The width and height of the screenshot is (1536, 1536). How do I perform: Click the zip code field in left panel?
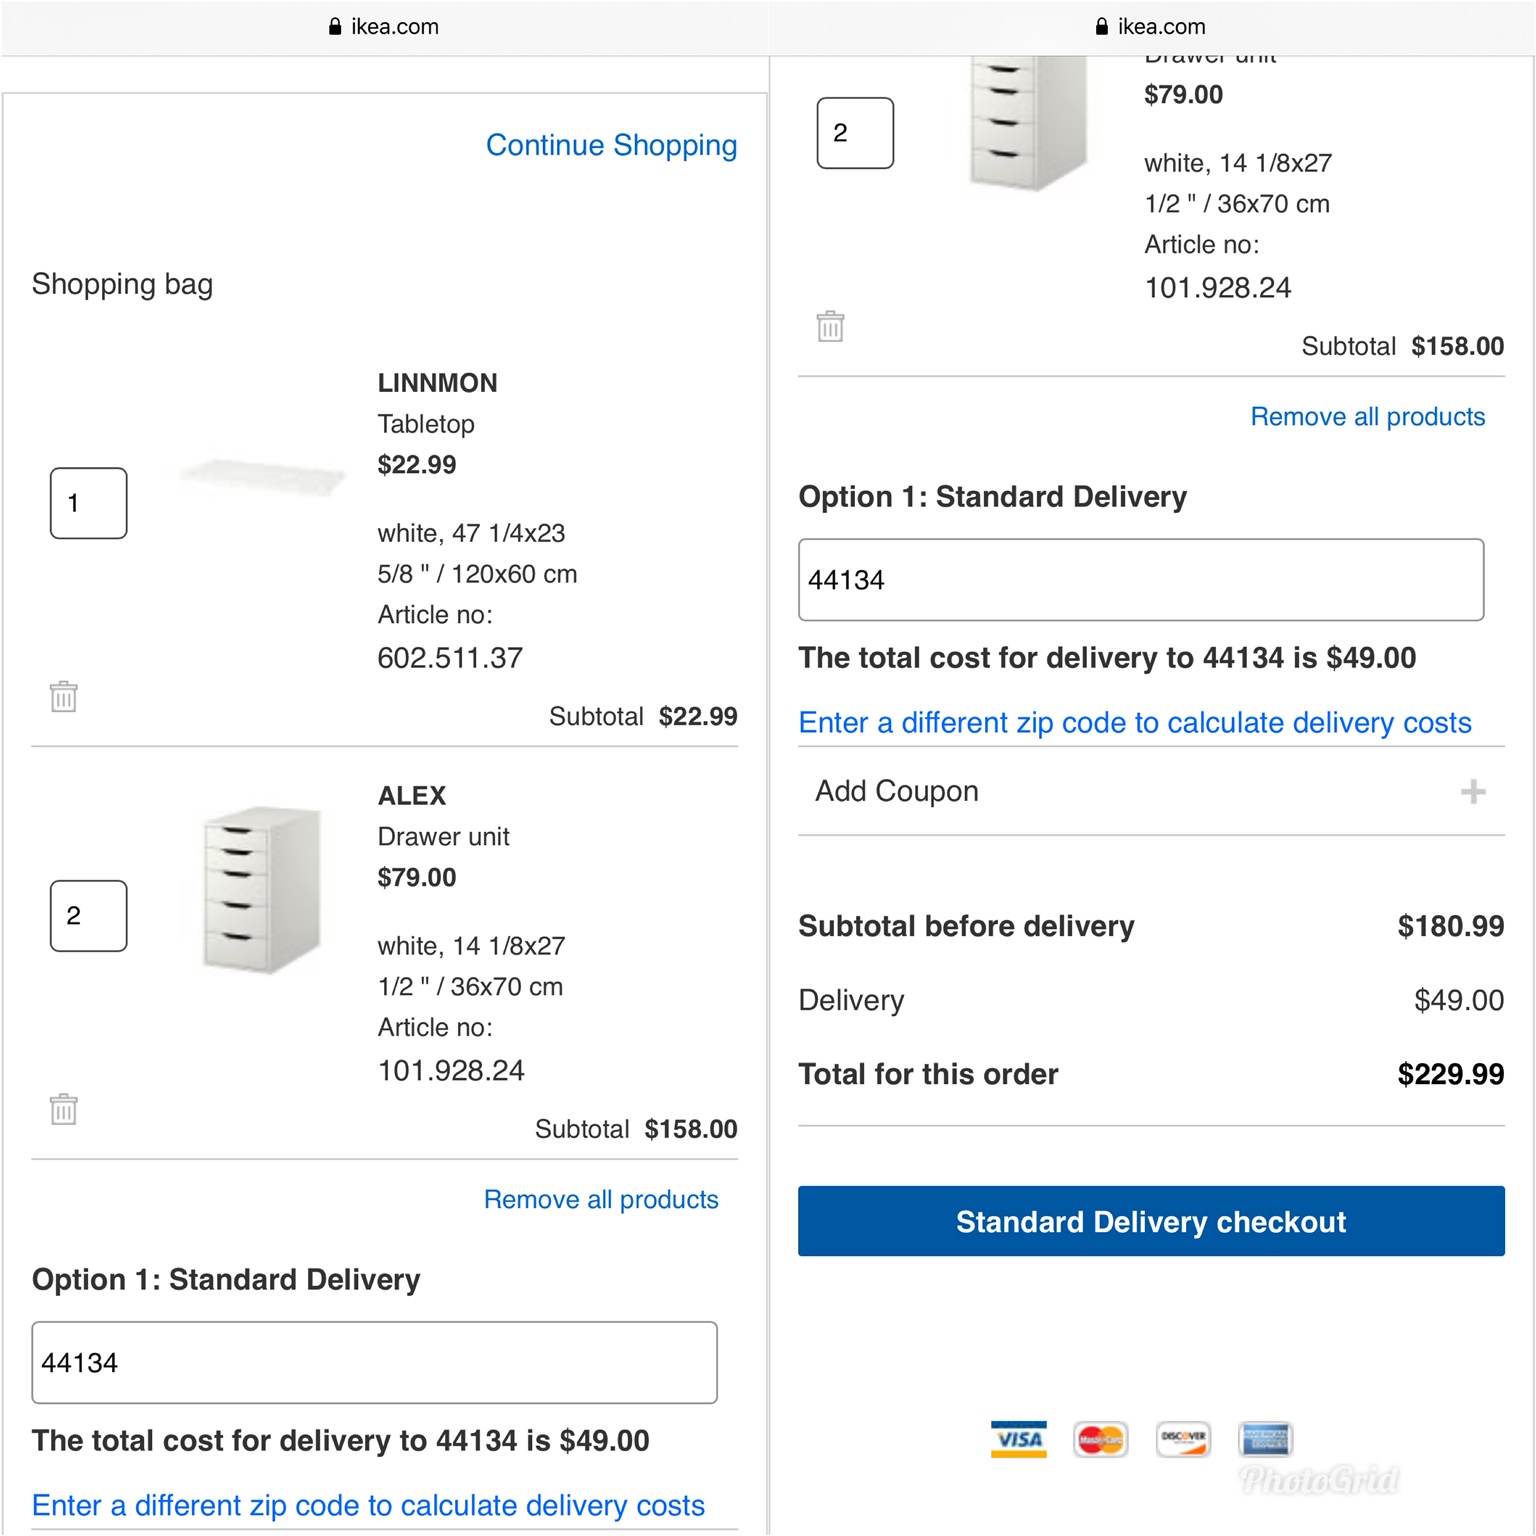click(374, 1362)
